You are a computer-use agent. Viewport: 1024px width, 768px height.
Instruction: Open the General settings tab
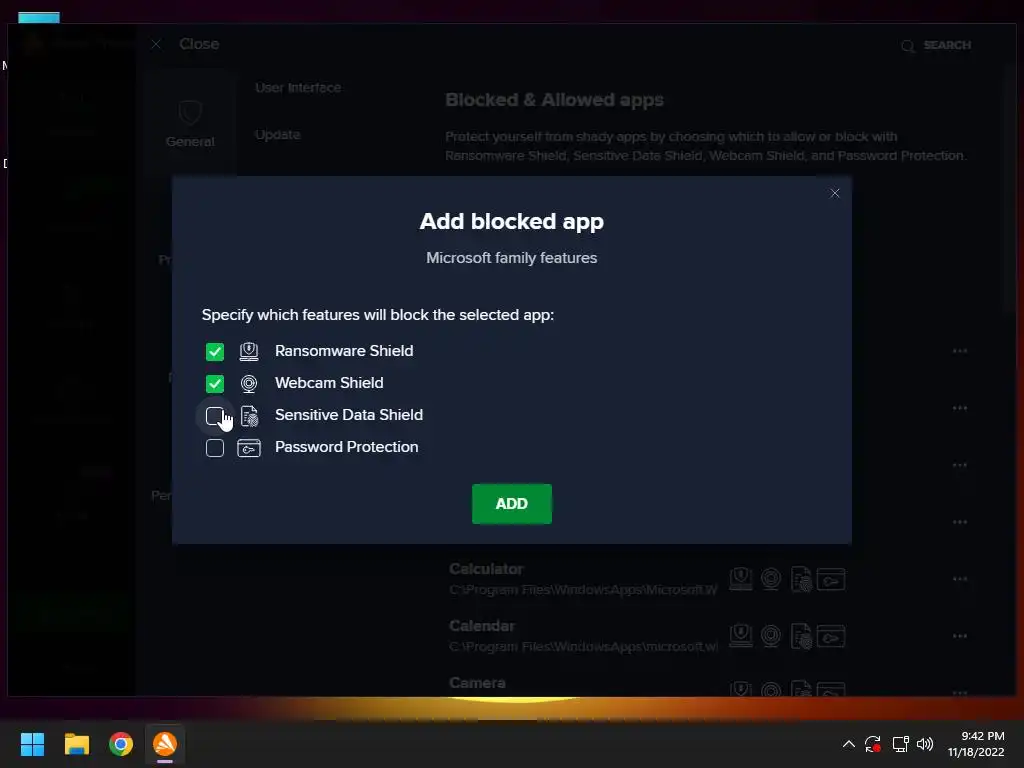tap(190, 123)
